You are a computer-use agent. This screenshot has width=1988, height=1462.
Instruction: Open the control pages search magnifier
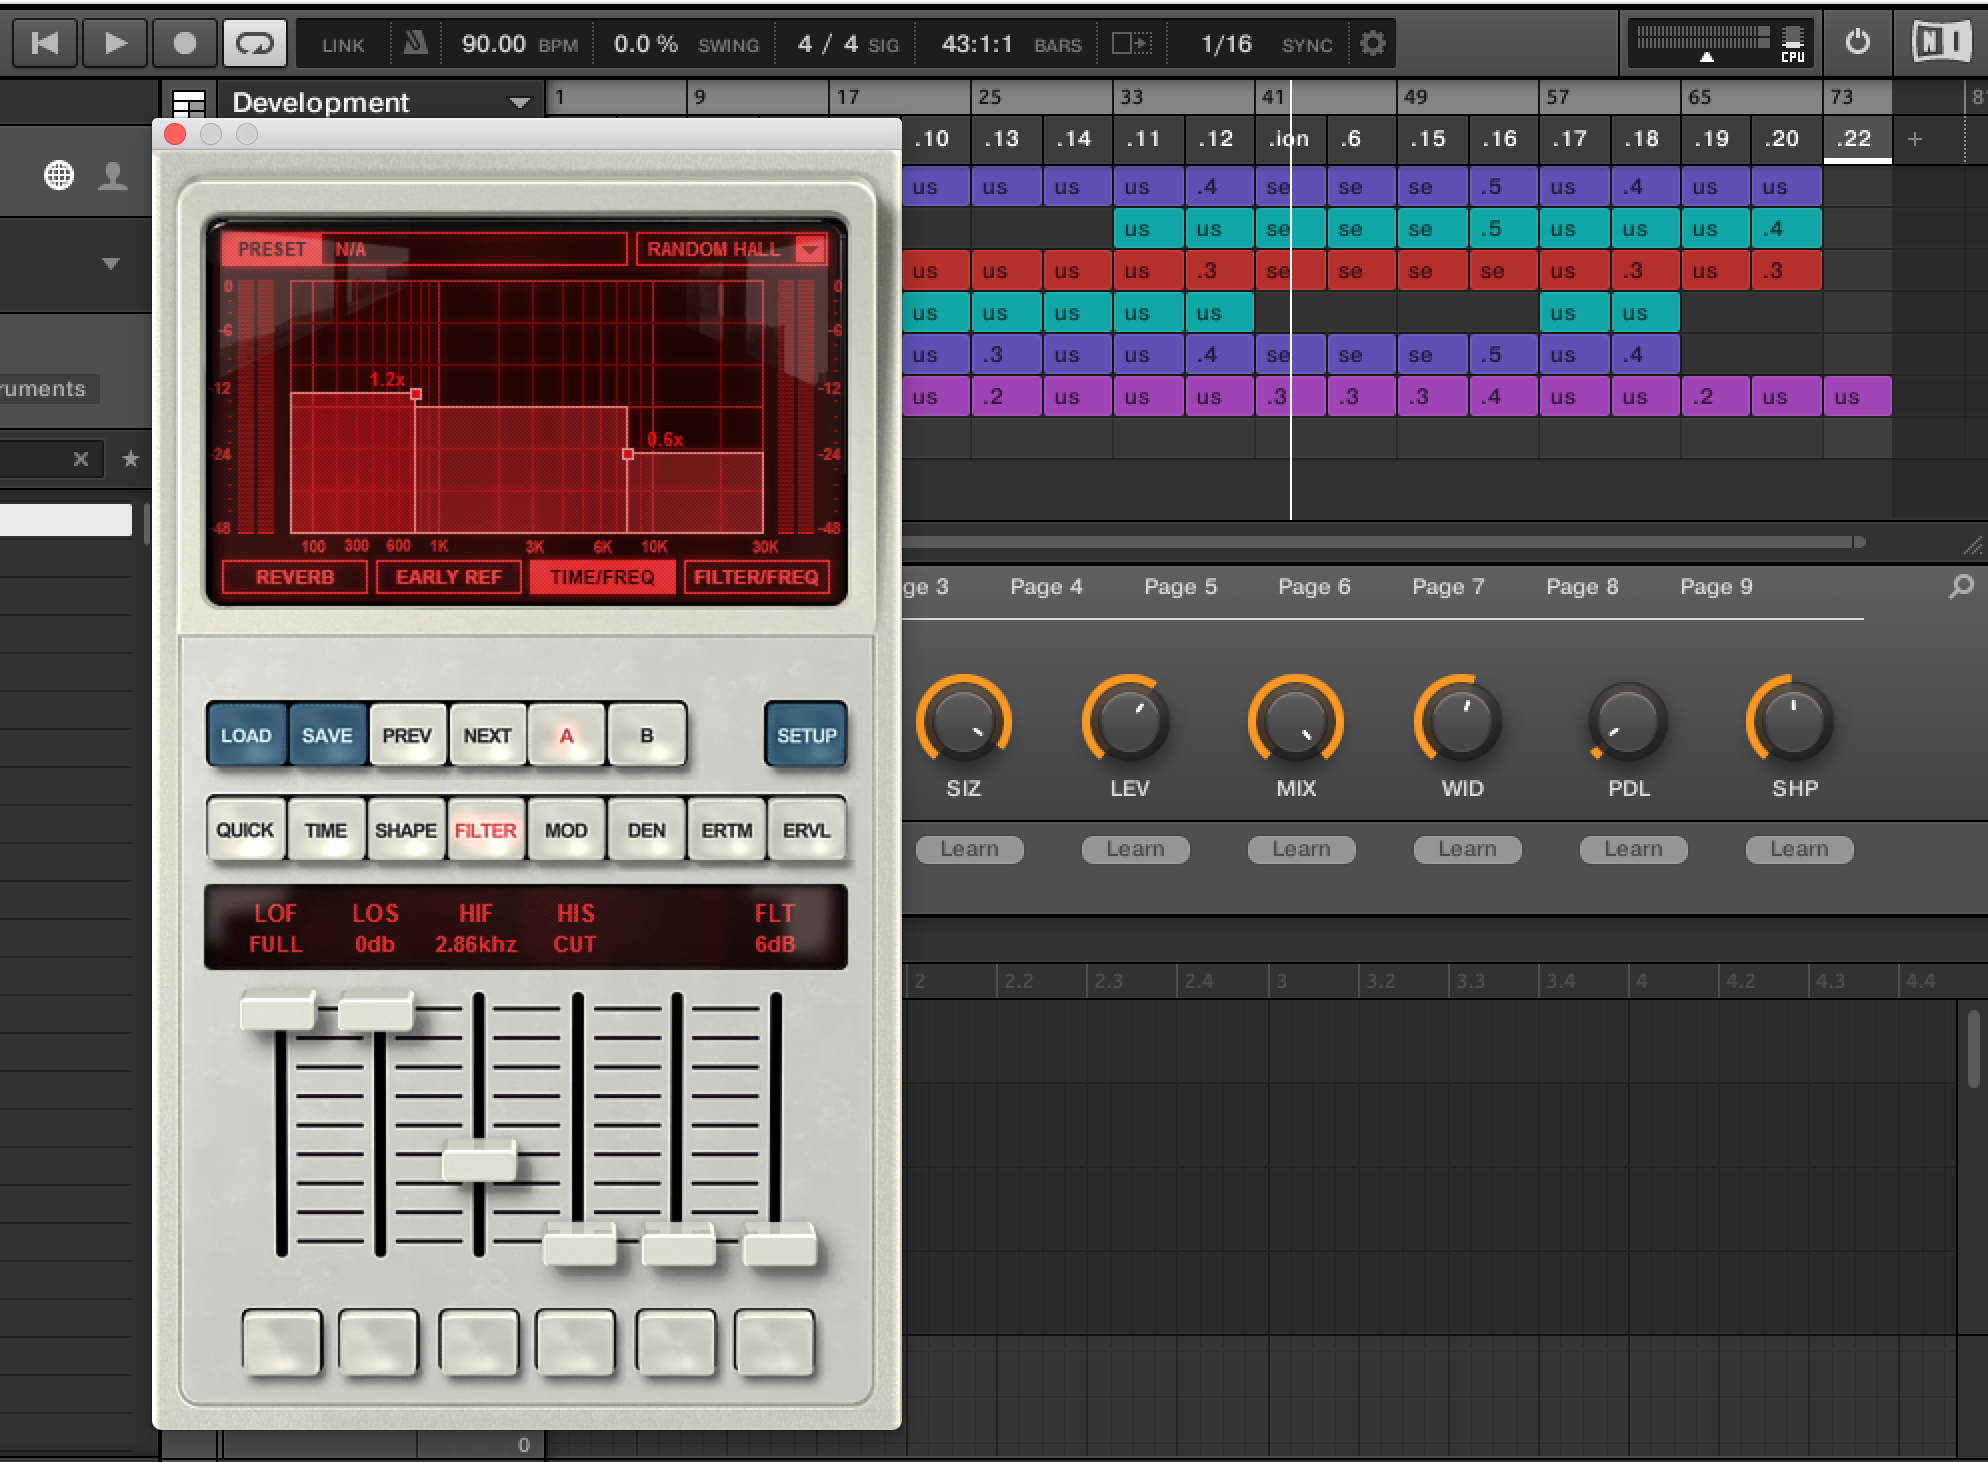pyautogui.click(x=1961, y=587)
